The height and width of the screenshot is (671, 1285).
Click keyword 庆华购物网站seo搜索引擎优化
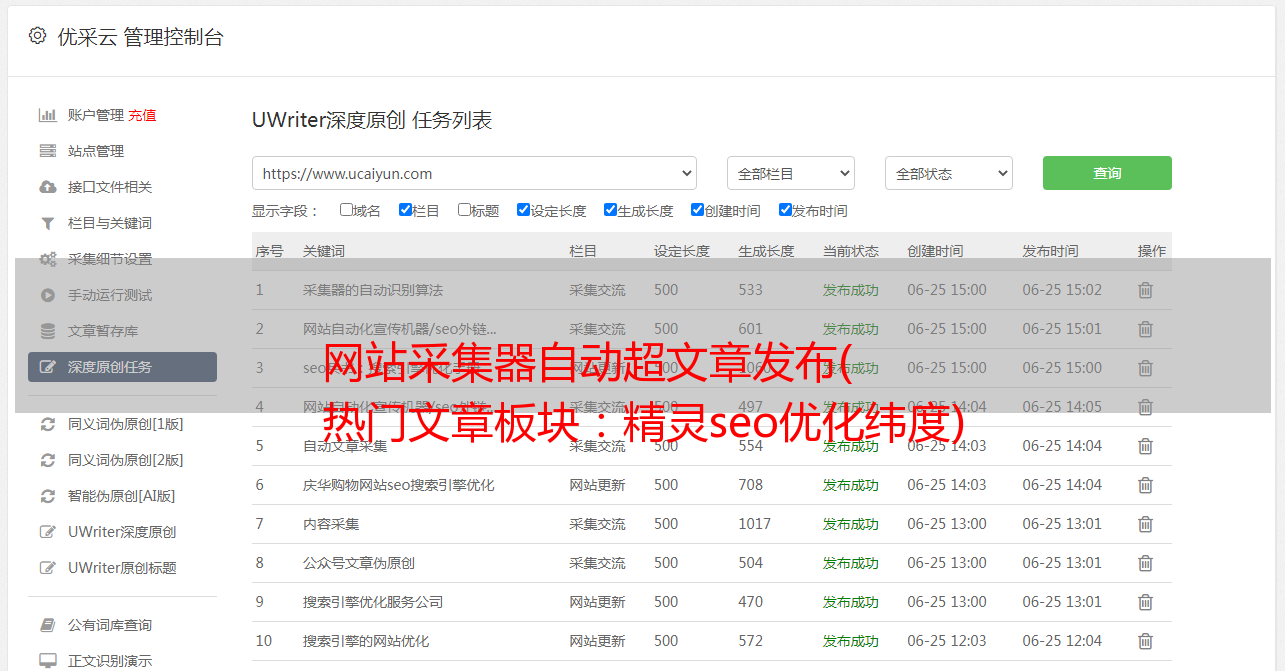coord(399,485)
